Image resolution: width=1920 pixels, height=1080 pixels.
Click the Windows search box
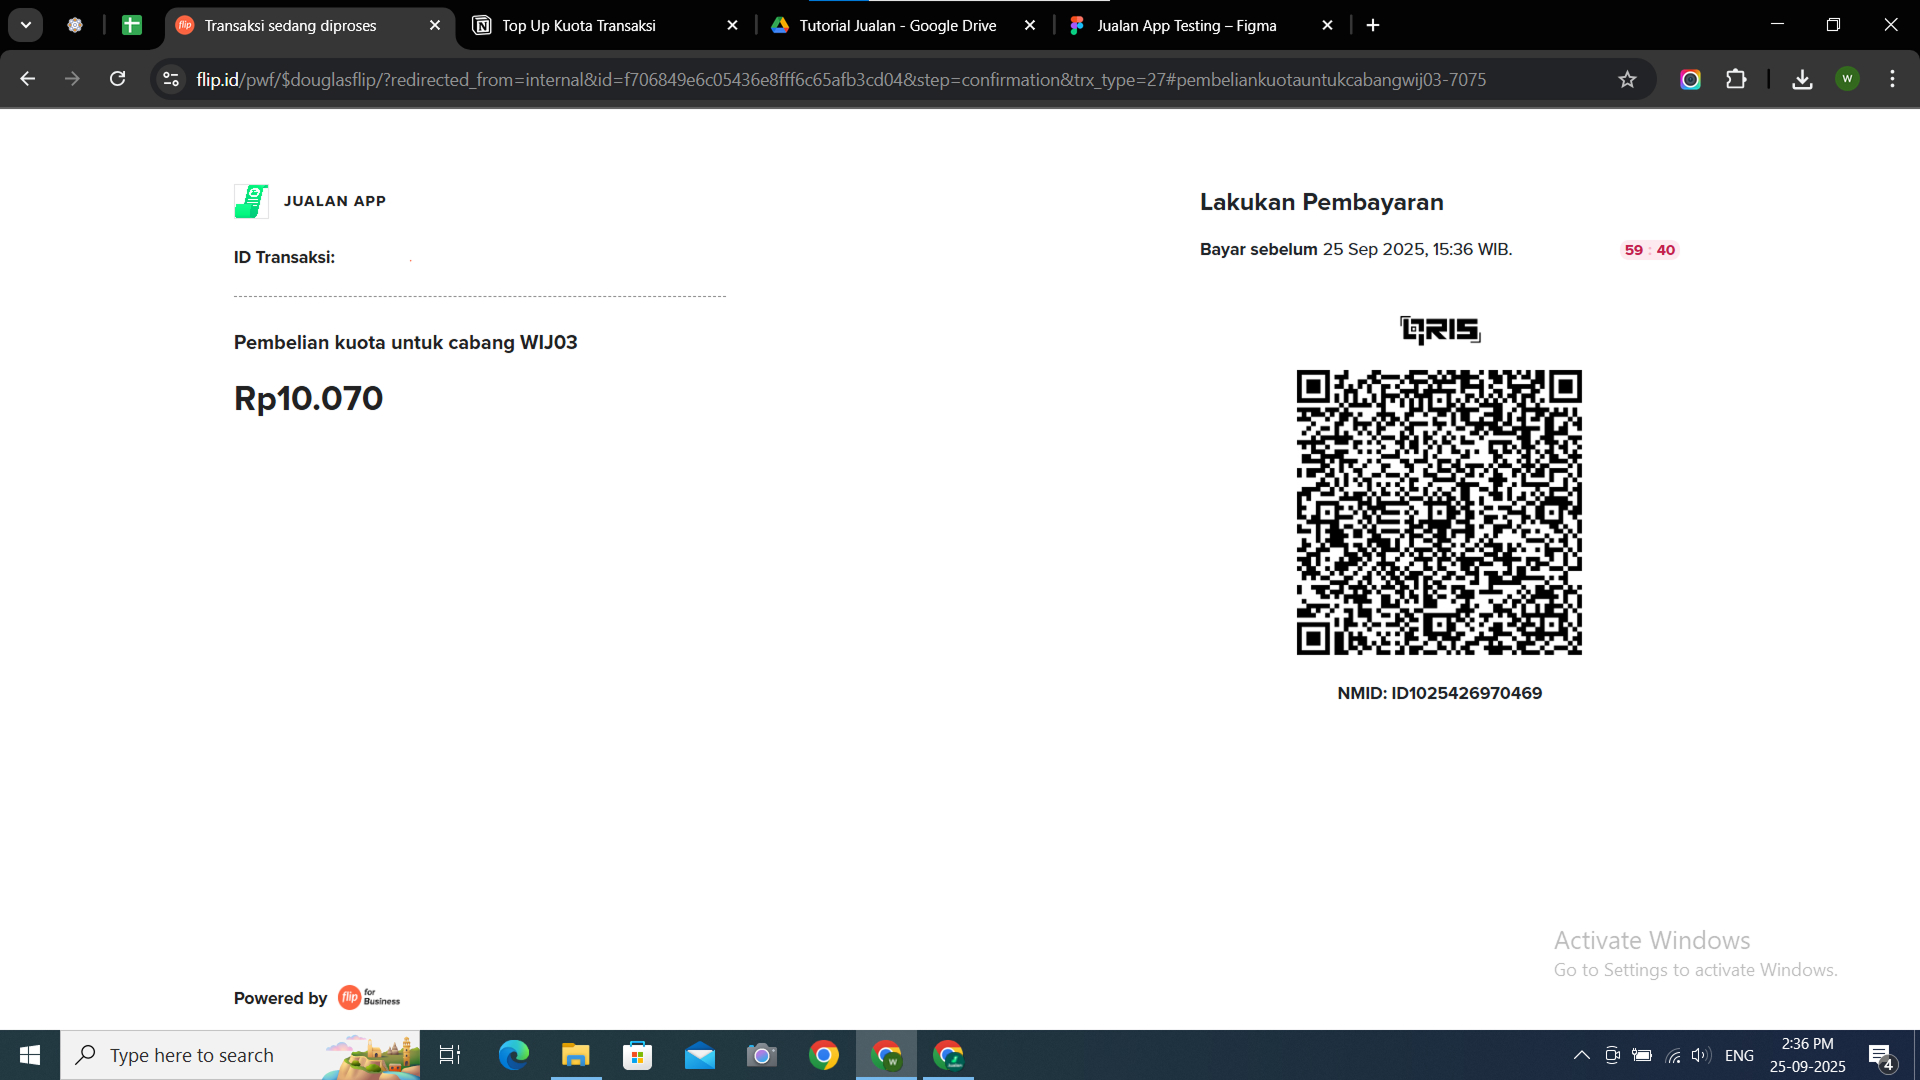192,1055
